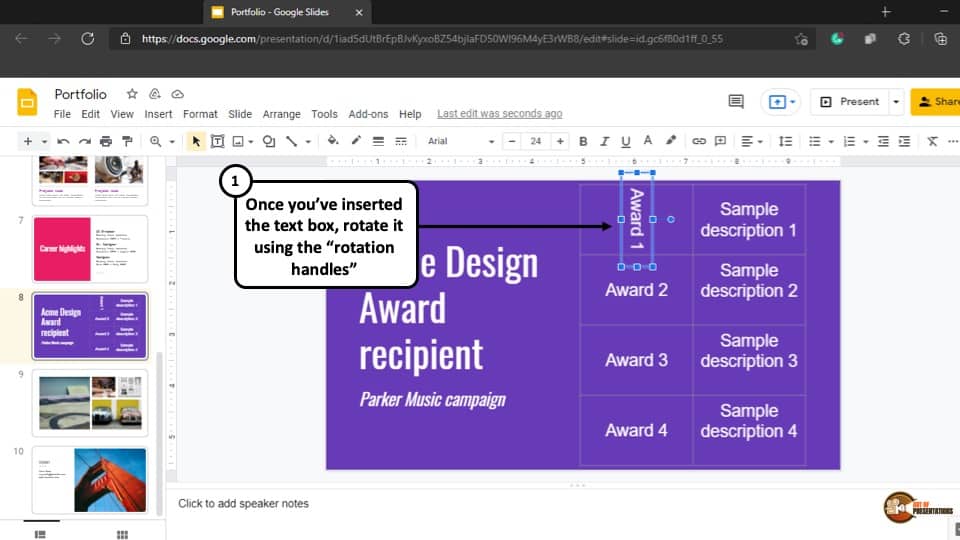Open the zoom magnifier tool
This screenshot has height=540, width=960.
[156, 141]
